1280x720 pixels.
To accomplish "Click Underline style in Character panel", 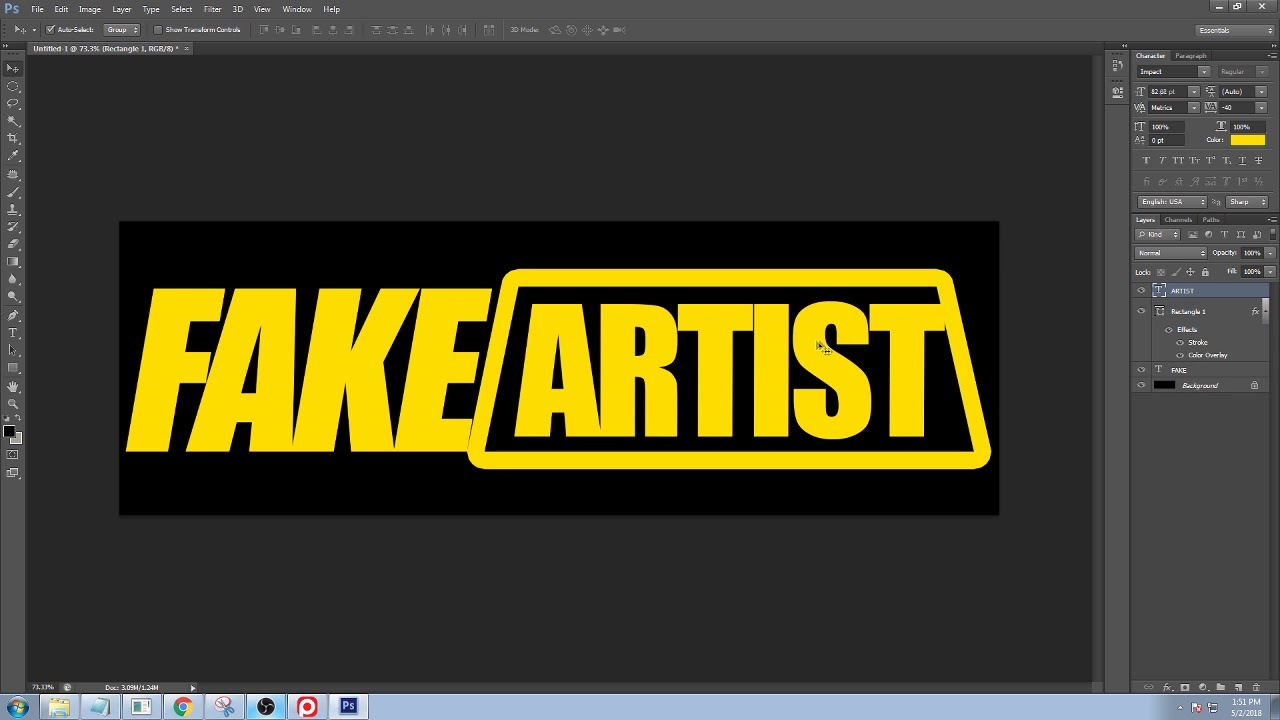I will [x=1242, y=161].
